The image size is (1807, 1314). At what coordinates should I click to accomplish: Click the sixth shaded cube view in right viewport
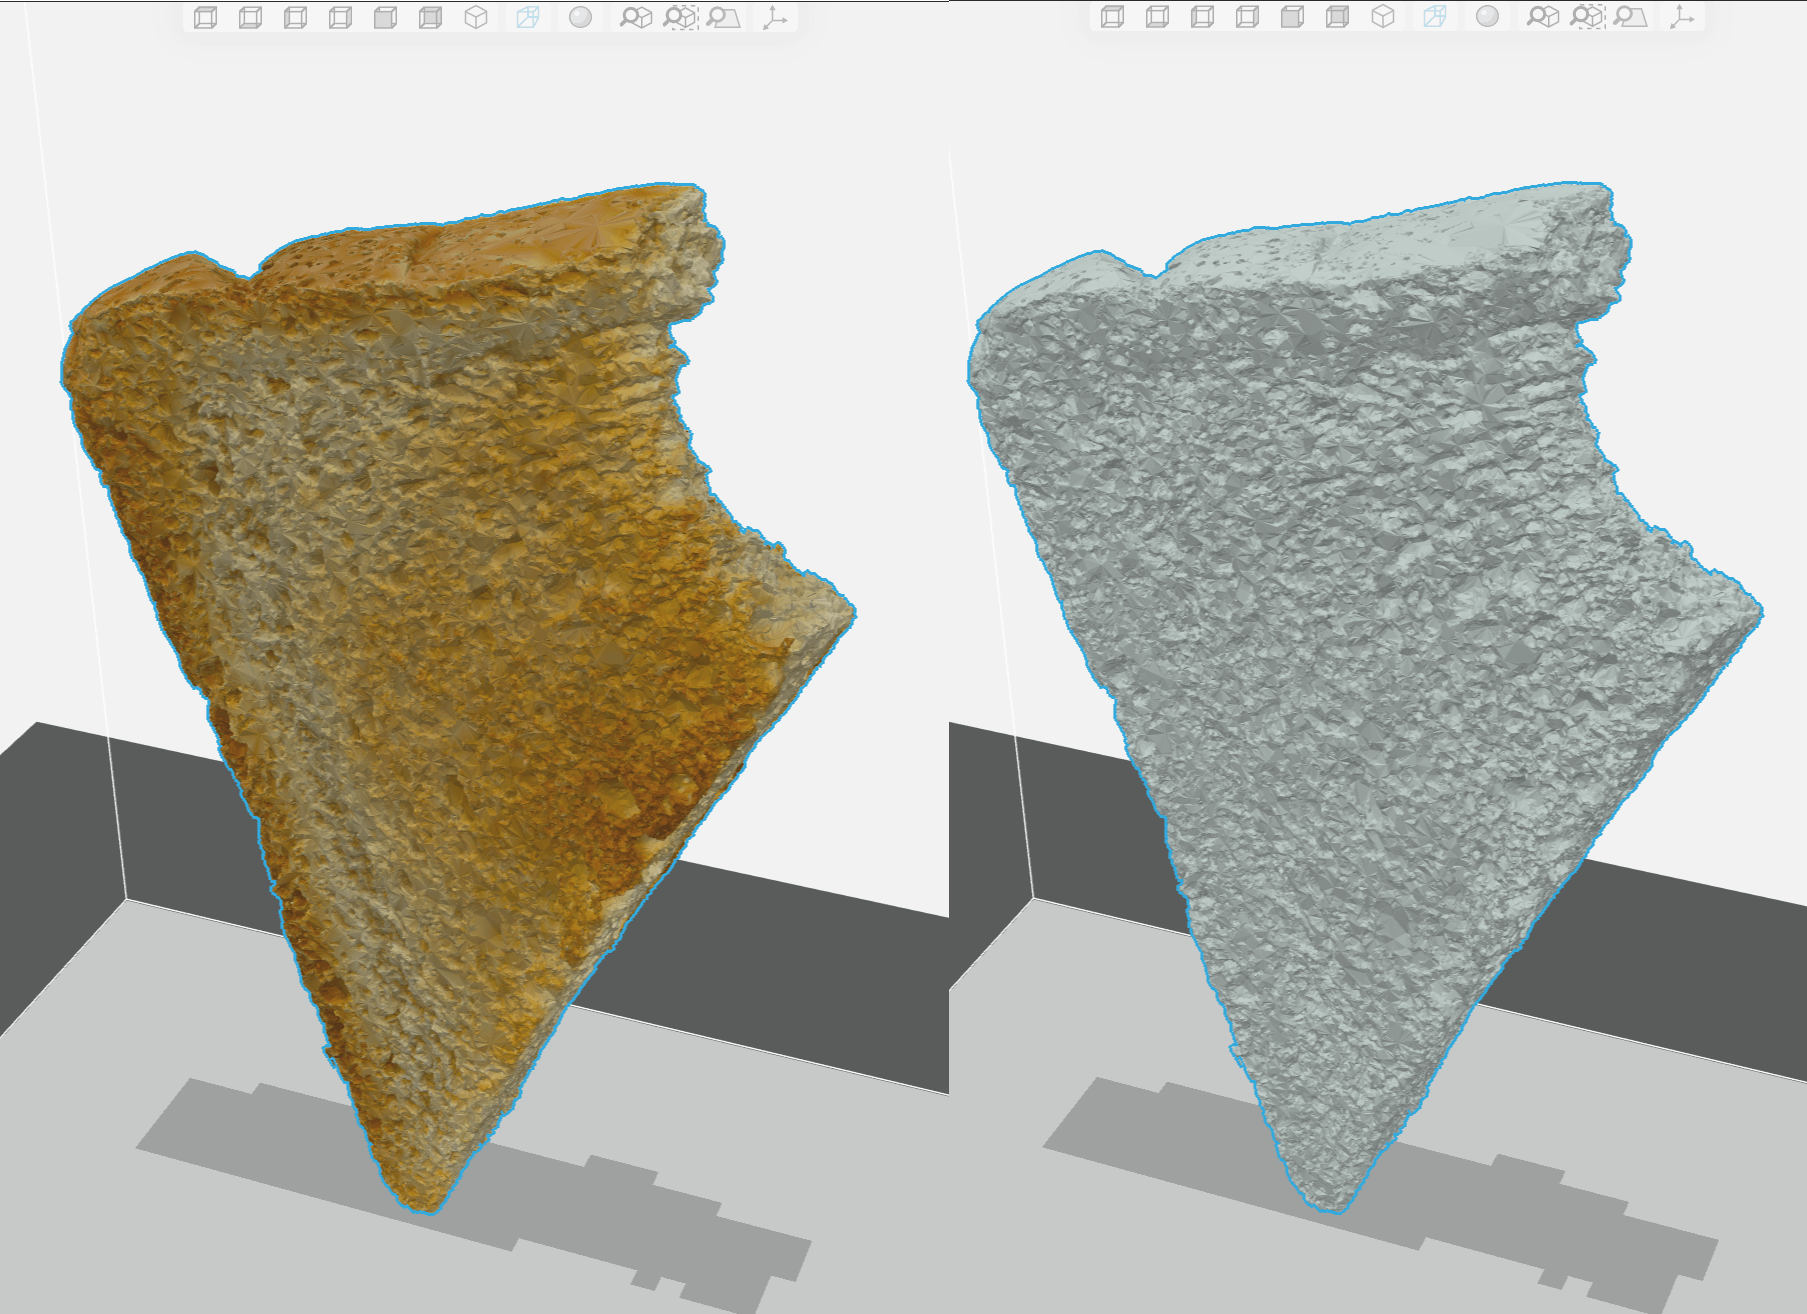coord(1337,17)
